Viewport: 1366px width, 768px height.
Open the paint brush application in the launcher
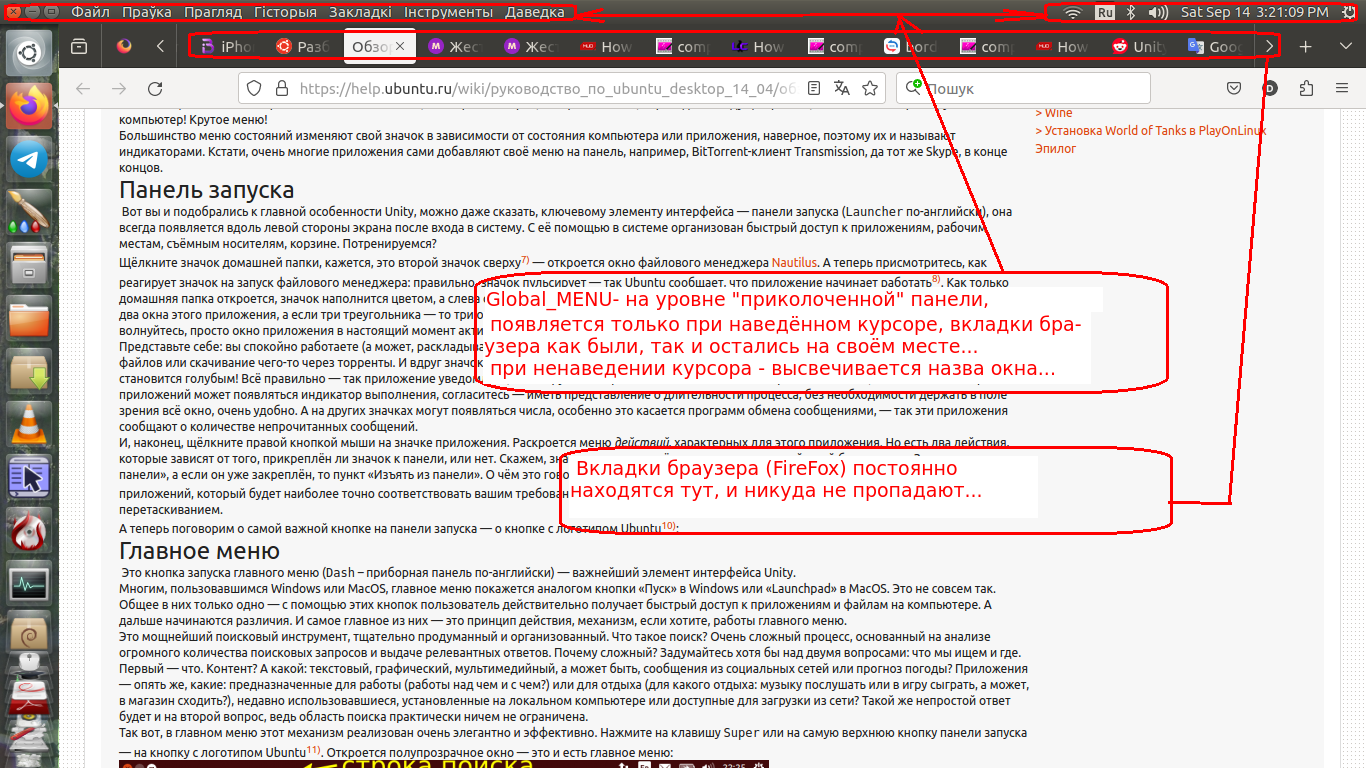(30, 211)
